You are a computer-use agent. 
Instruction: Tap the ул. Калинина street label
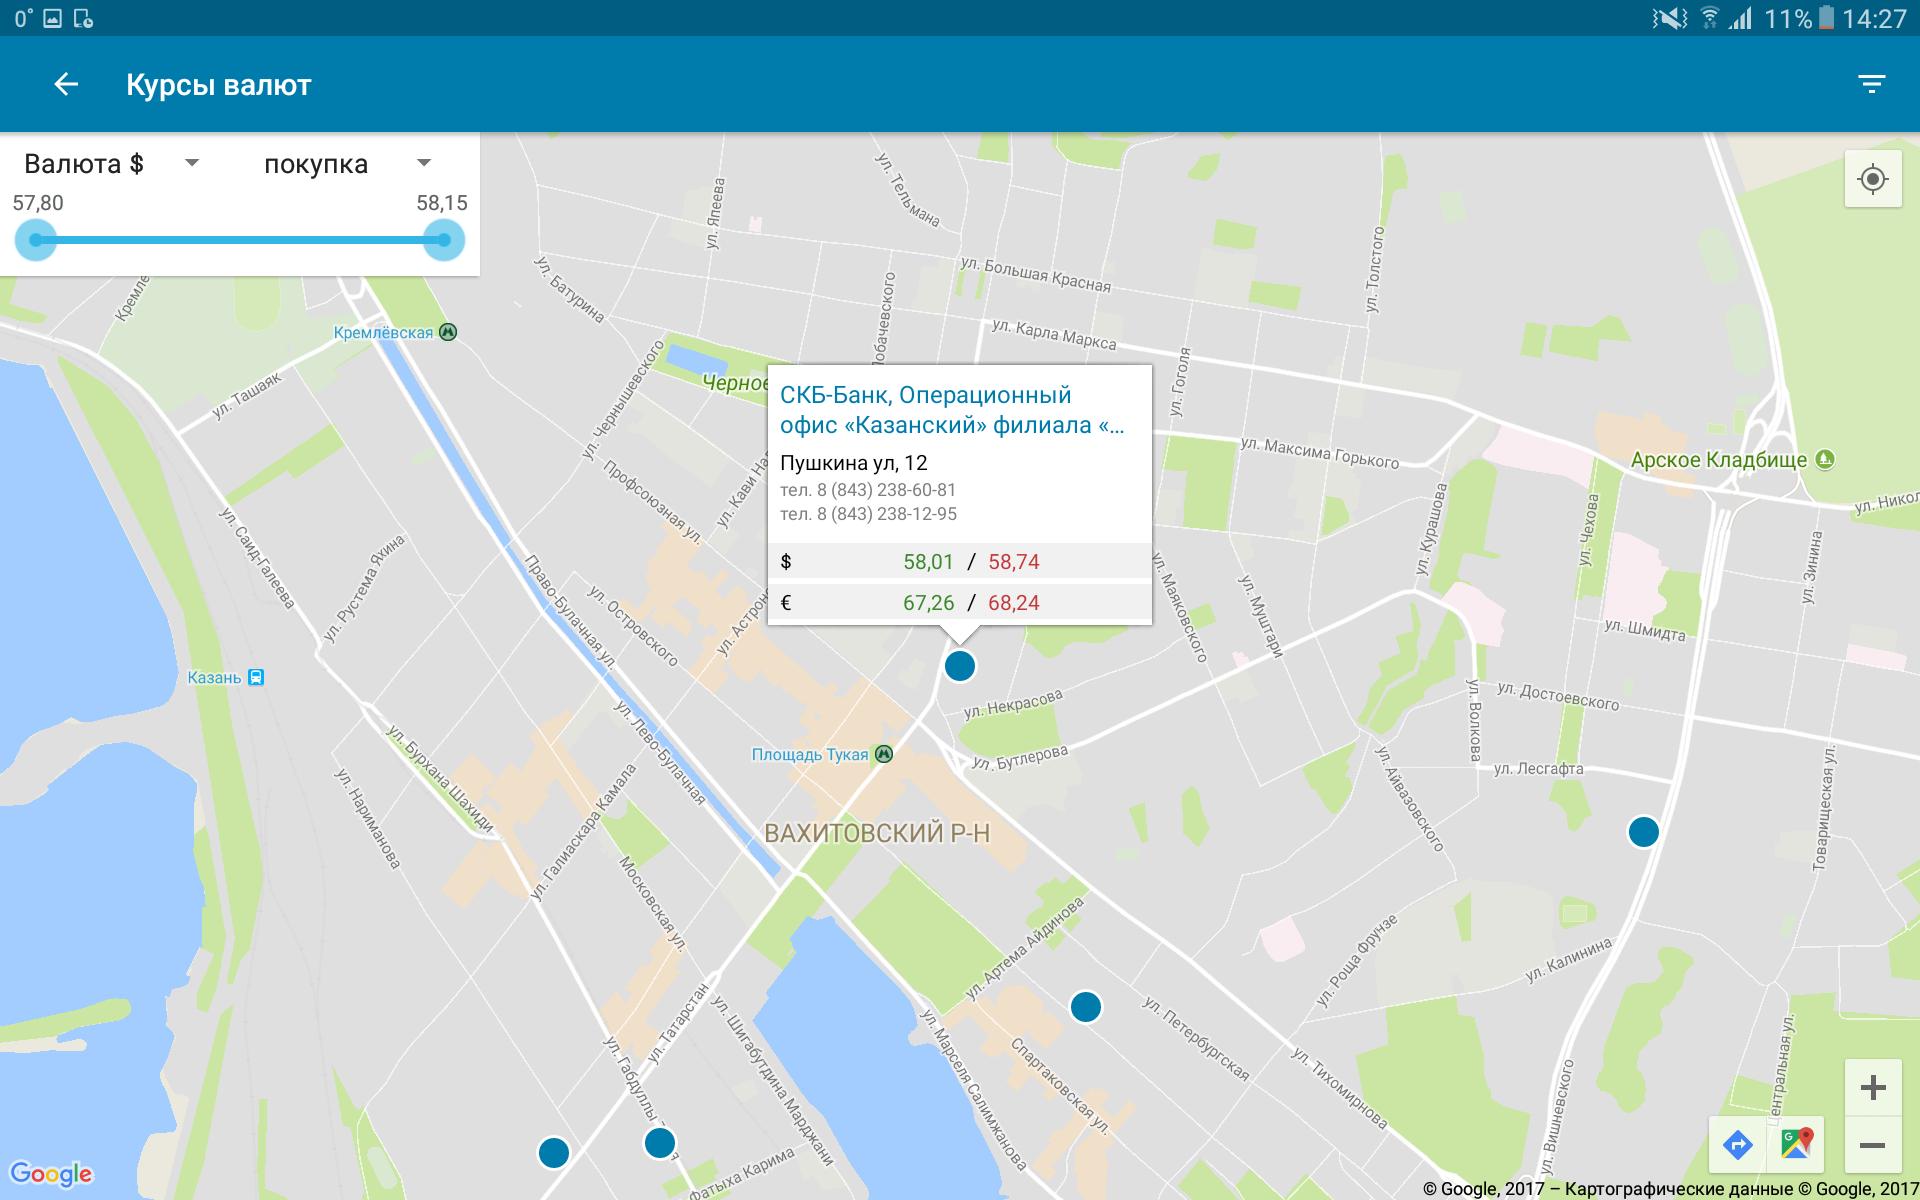point(1569,960)
